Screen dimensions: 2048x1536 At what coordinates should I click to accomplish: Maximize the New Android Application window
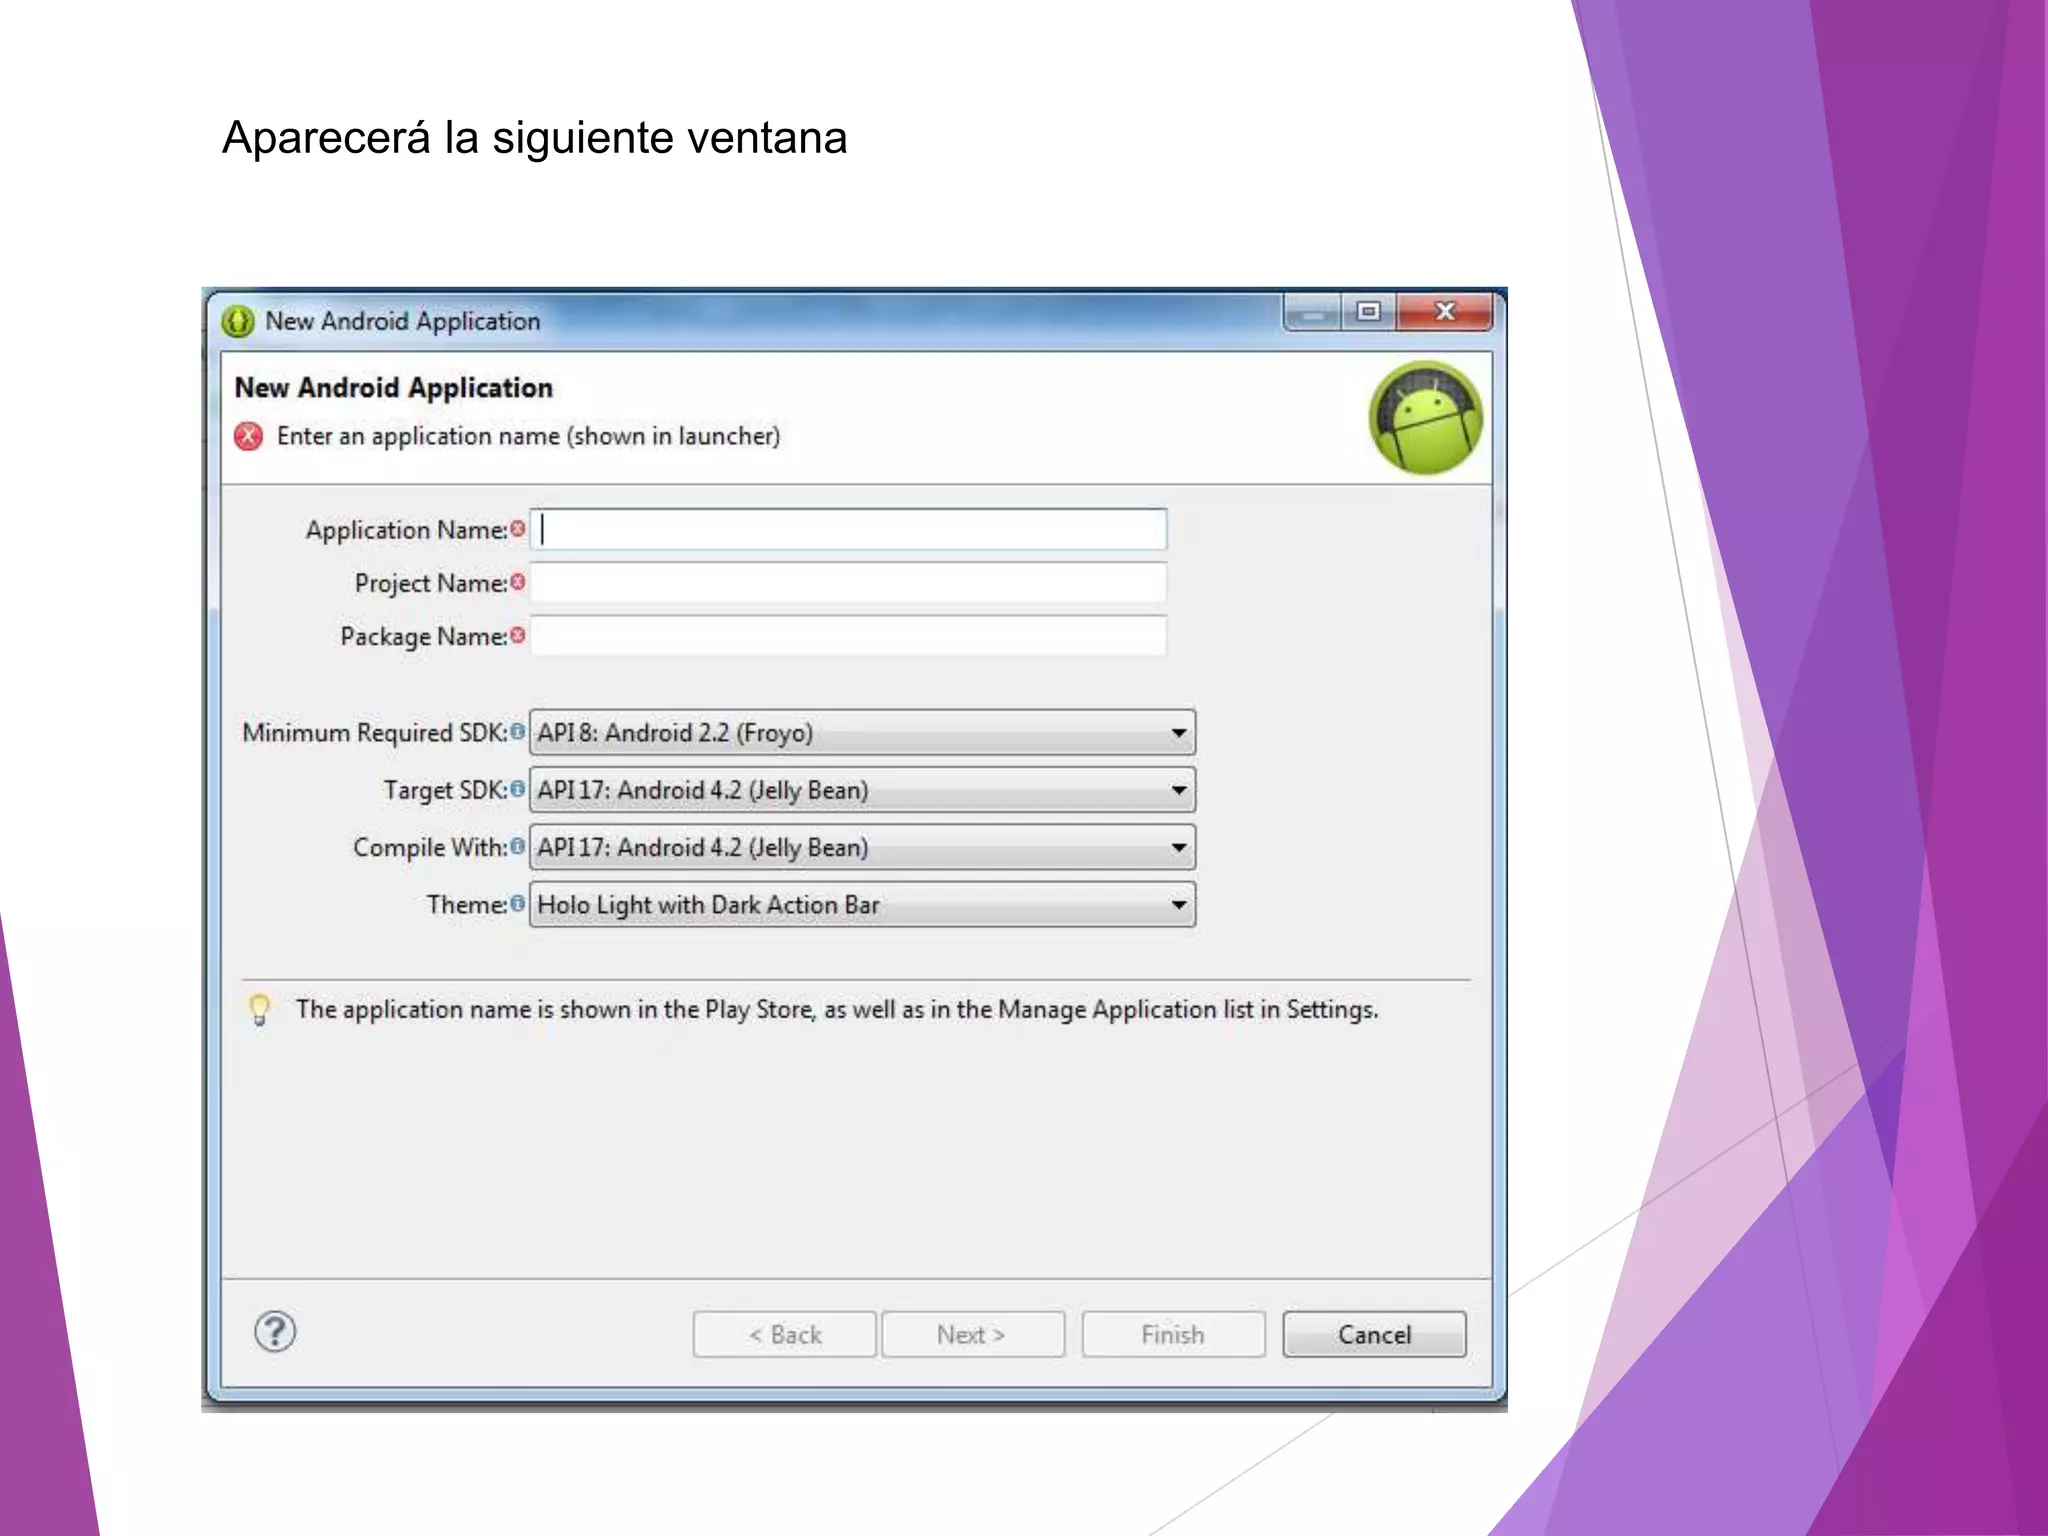1368,312
